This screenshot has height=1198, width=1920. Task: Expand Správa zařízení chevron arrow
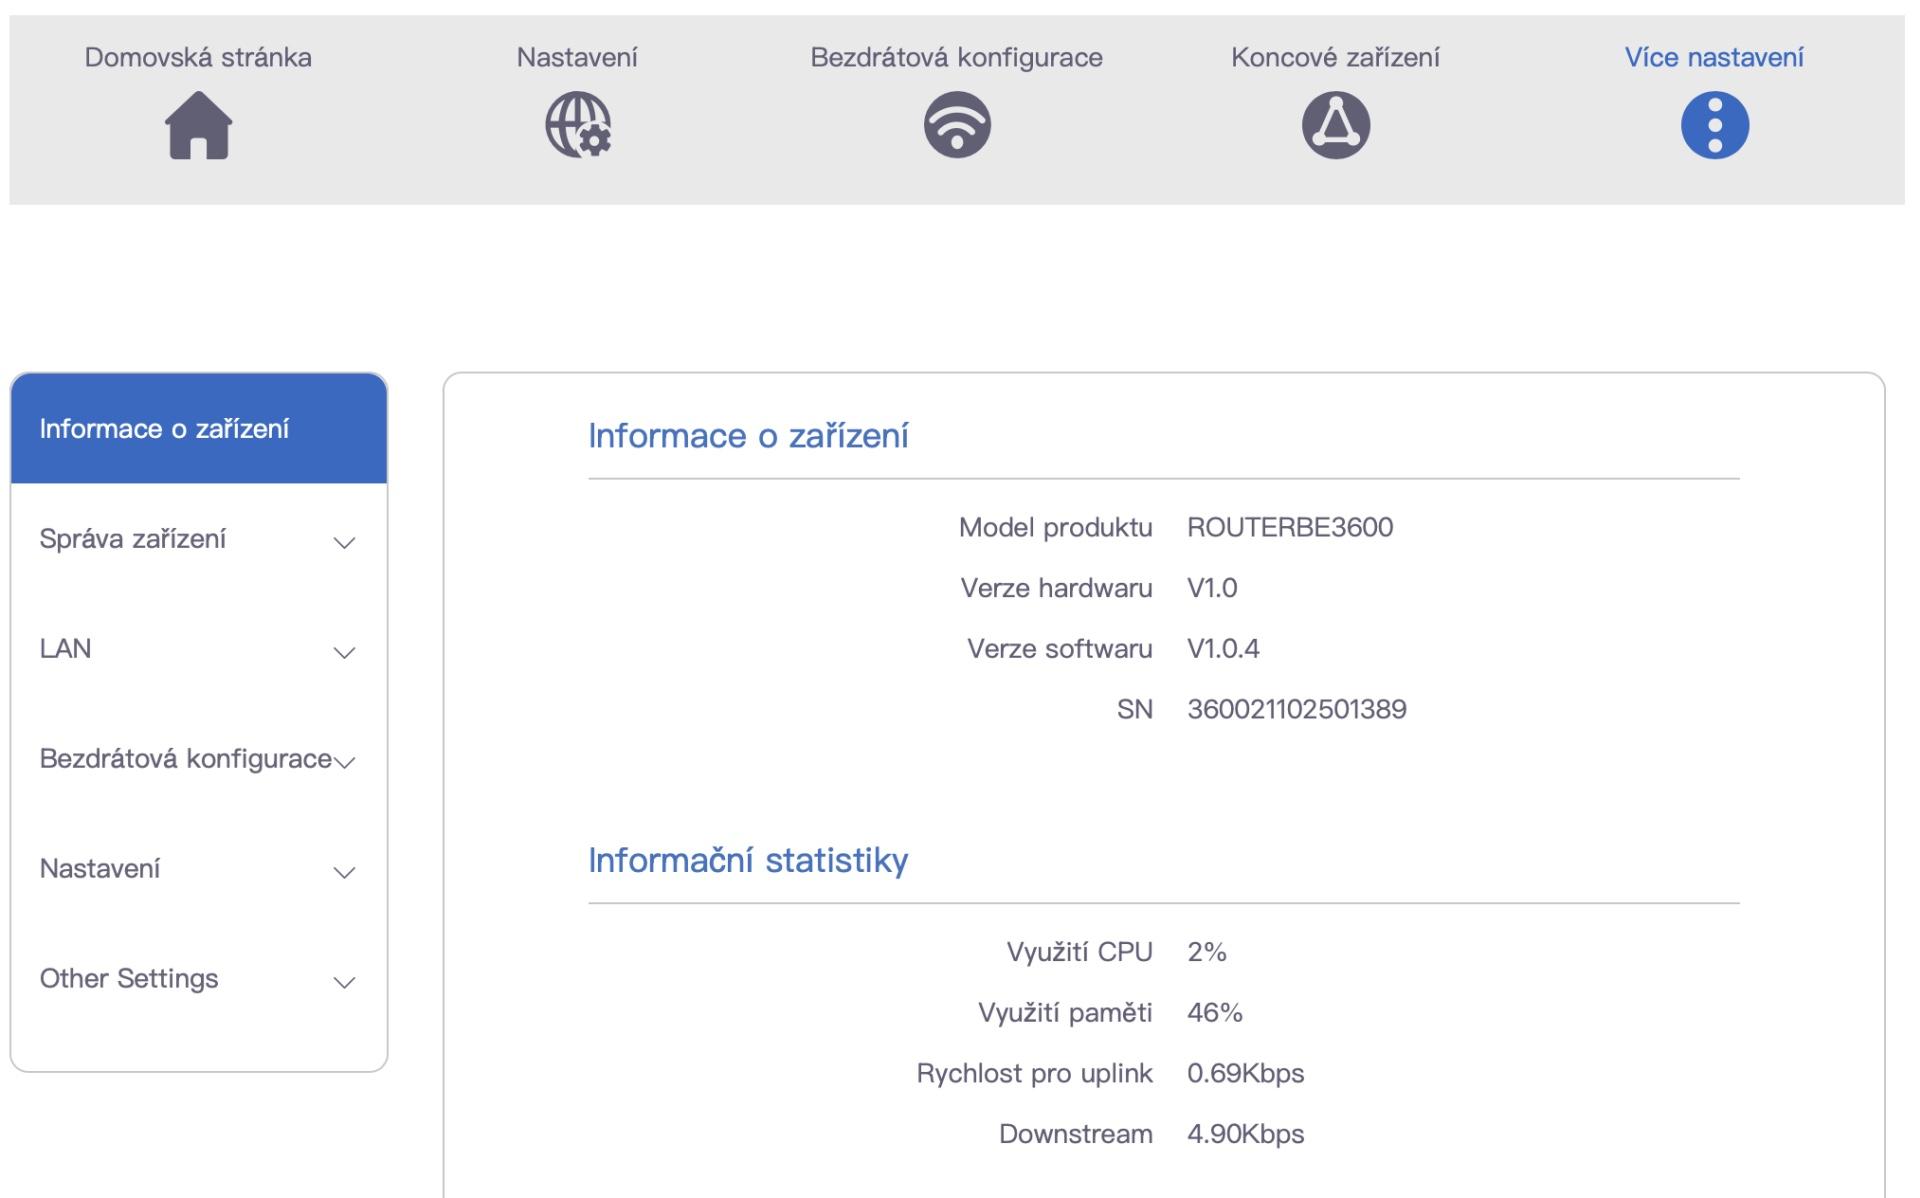(x=344, y=543)
